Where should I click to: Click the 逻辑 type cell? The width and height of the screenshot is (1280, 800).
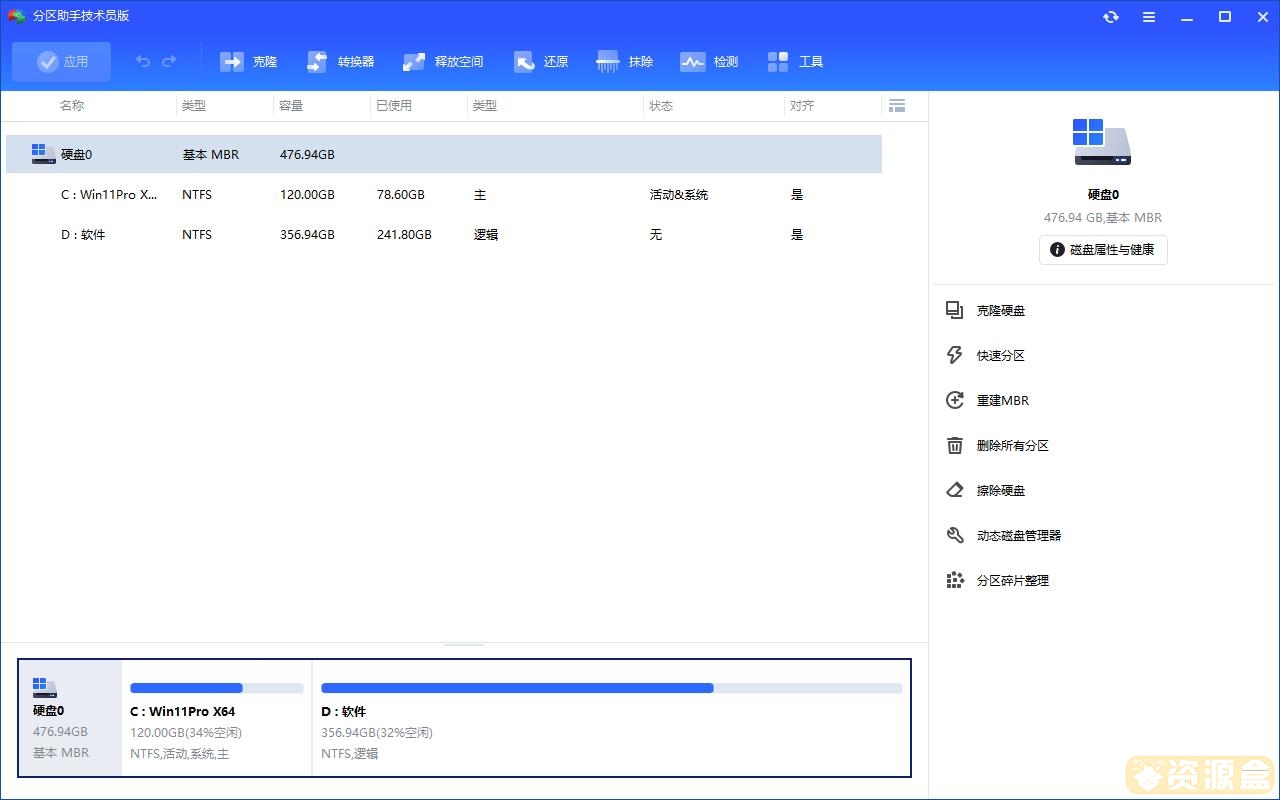[x=486, y=235]
